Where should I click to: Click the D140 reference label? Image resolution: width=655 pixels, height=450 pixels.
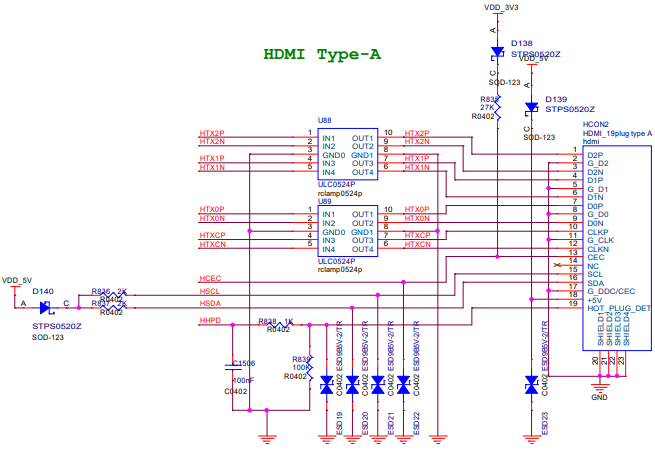click(x=43, y=291)
